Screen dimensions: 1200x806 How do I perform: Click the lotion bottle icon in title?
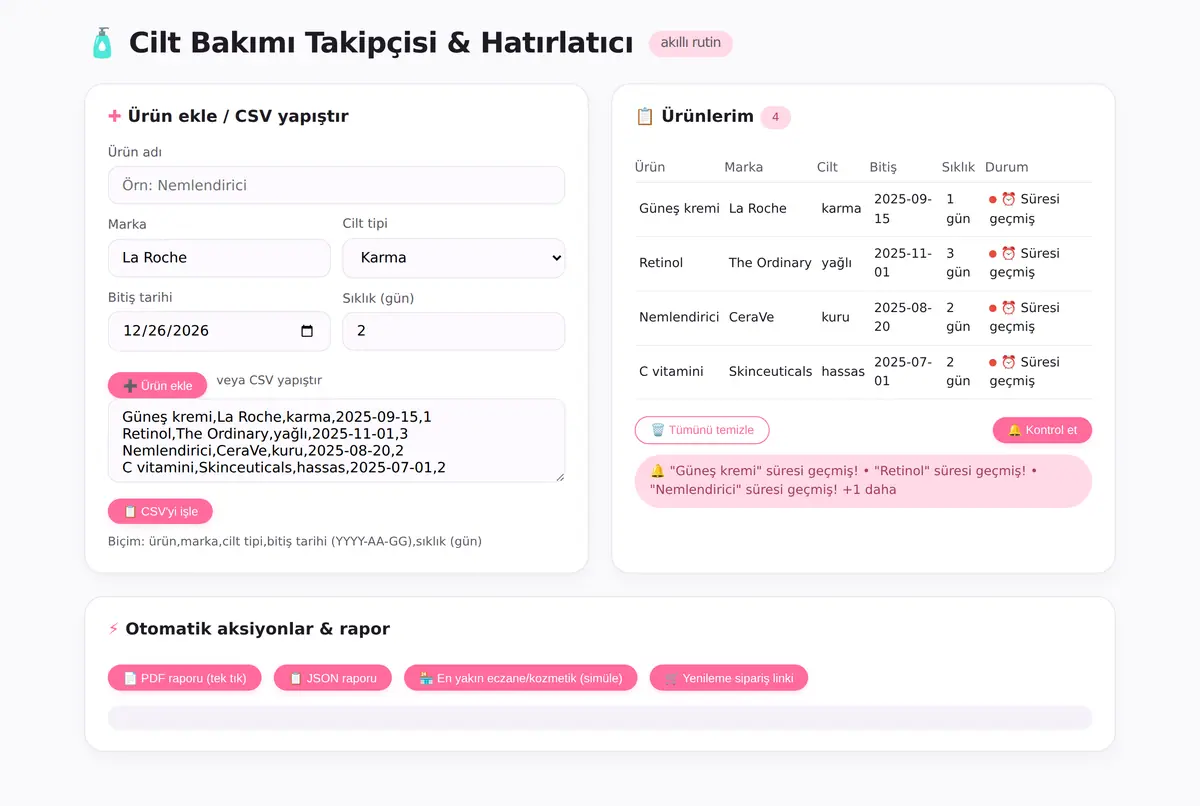pos(102,43)
